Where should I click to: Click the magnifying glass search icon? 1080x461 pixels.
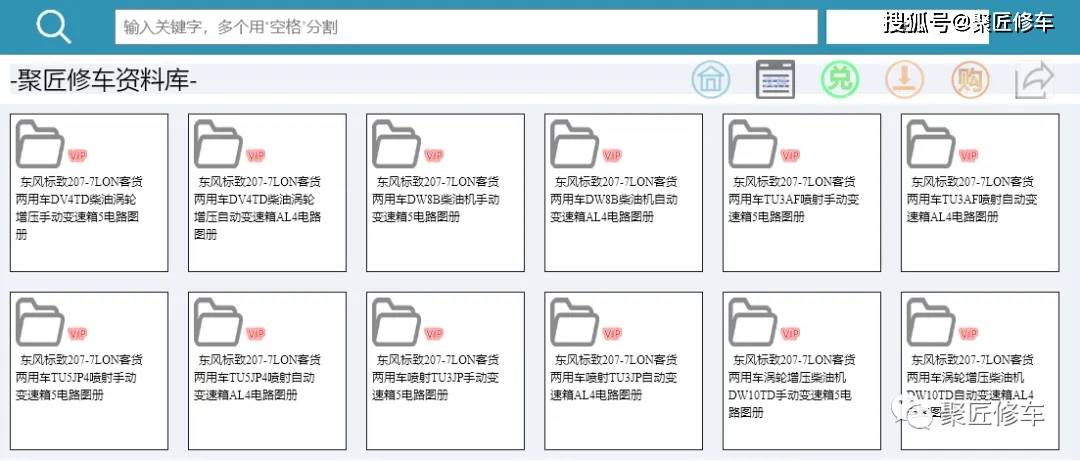[x=53, y=27]
